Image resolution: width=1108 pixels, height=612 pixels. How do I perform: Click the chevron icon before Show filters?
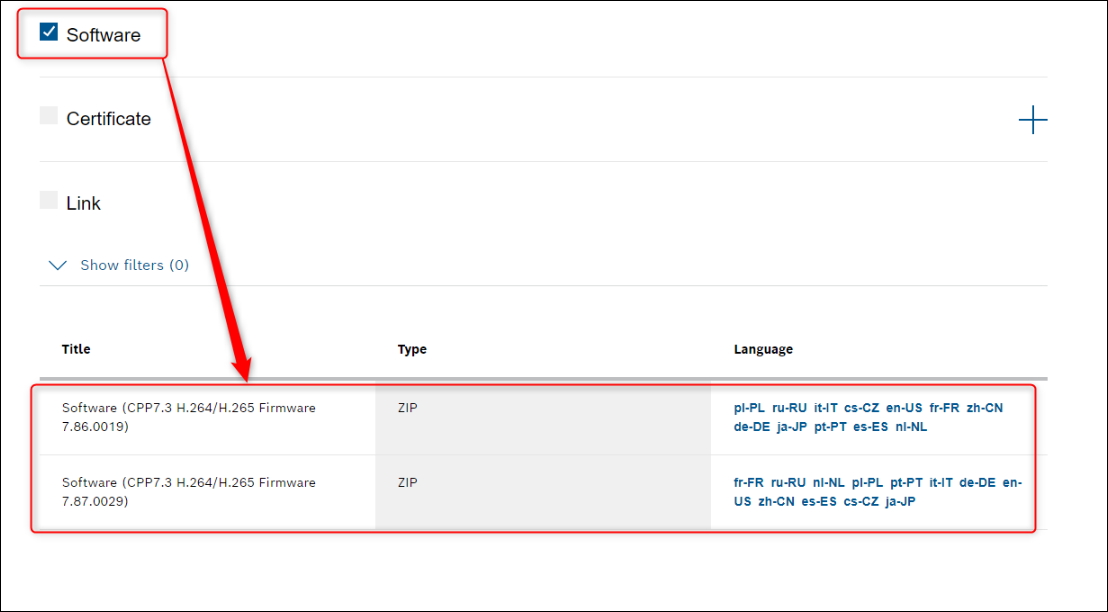59,266
